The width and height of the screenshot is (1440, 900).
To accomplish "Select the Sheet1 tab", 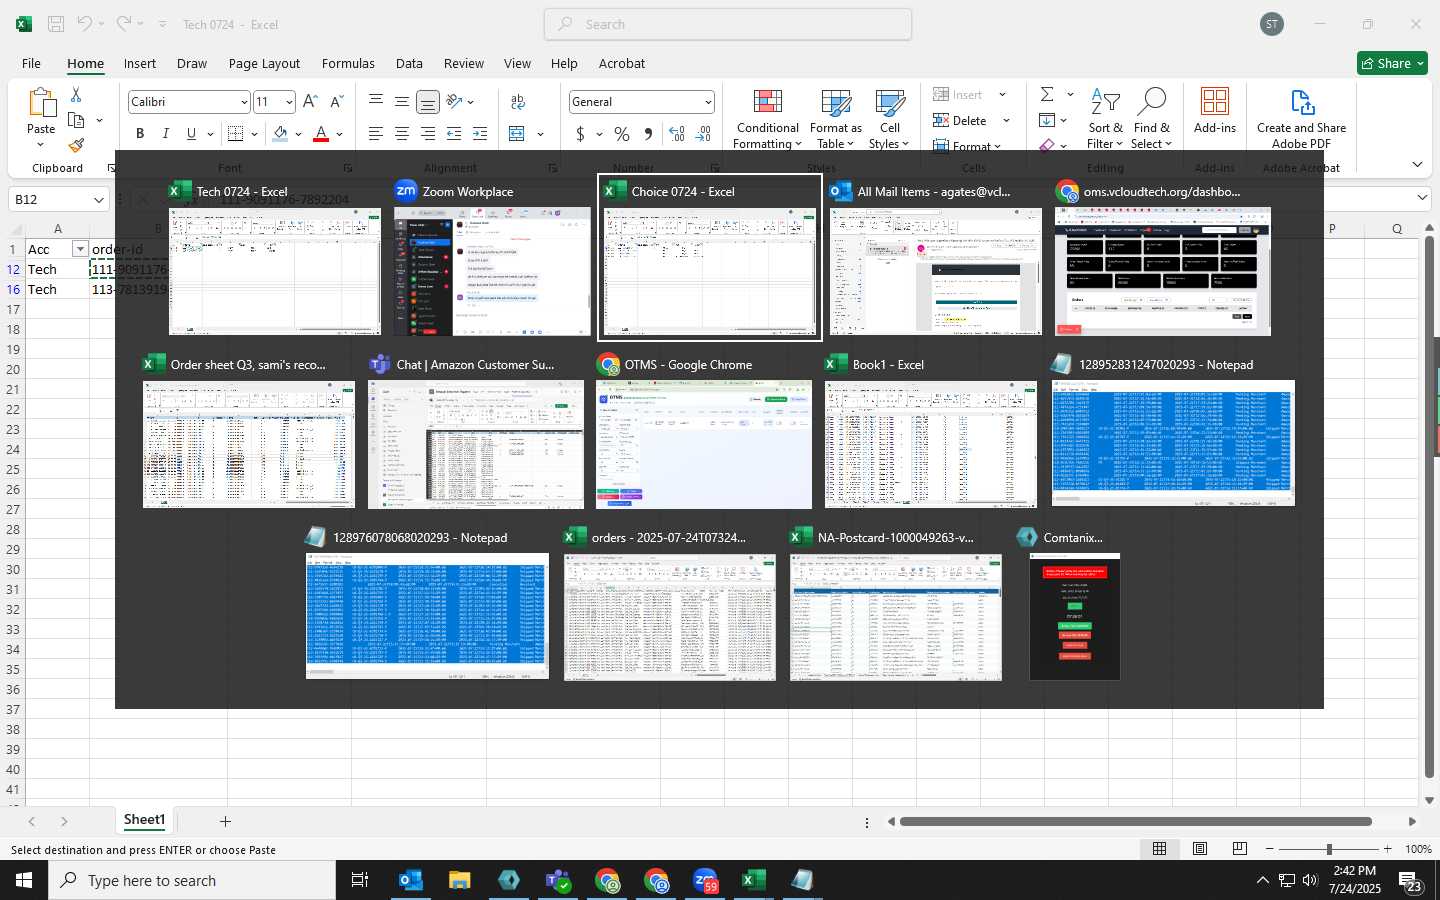I will 144,820.
